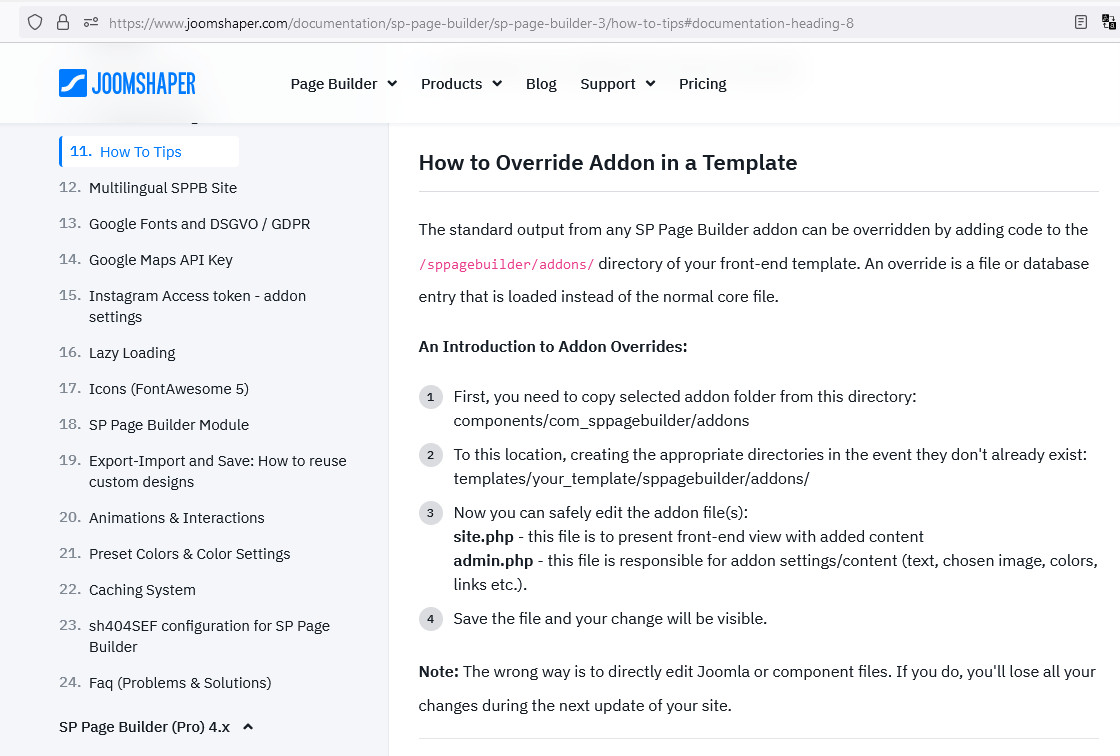Click the translate page icon

[1108, 22]
